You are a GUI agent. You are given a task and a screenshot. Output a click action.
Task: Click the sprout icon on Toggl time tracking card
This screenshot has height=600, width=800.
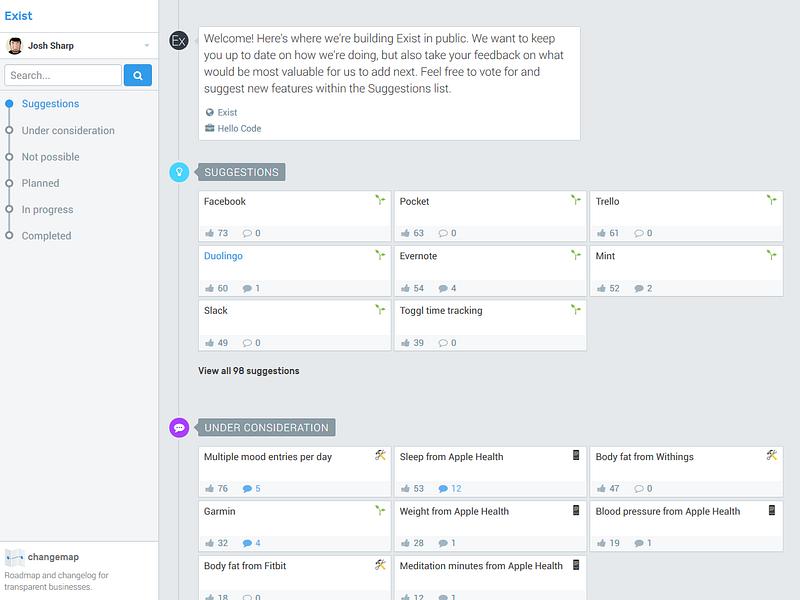pyautogui.click(x=576, y=309)
